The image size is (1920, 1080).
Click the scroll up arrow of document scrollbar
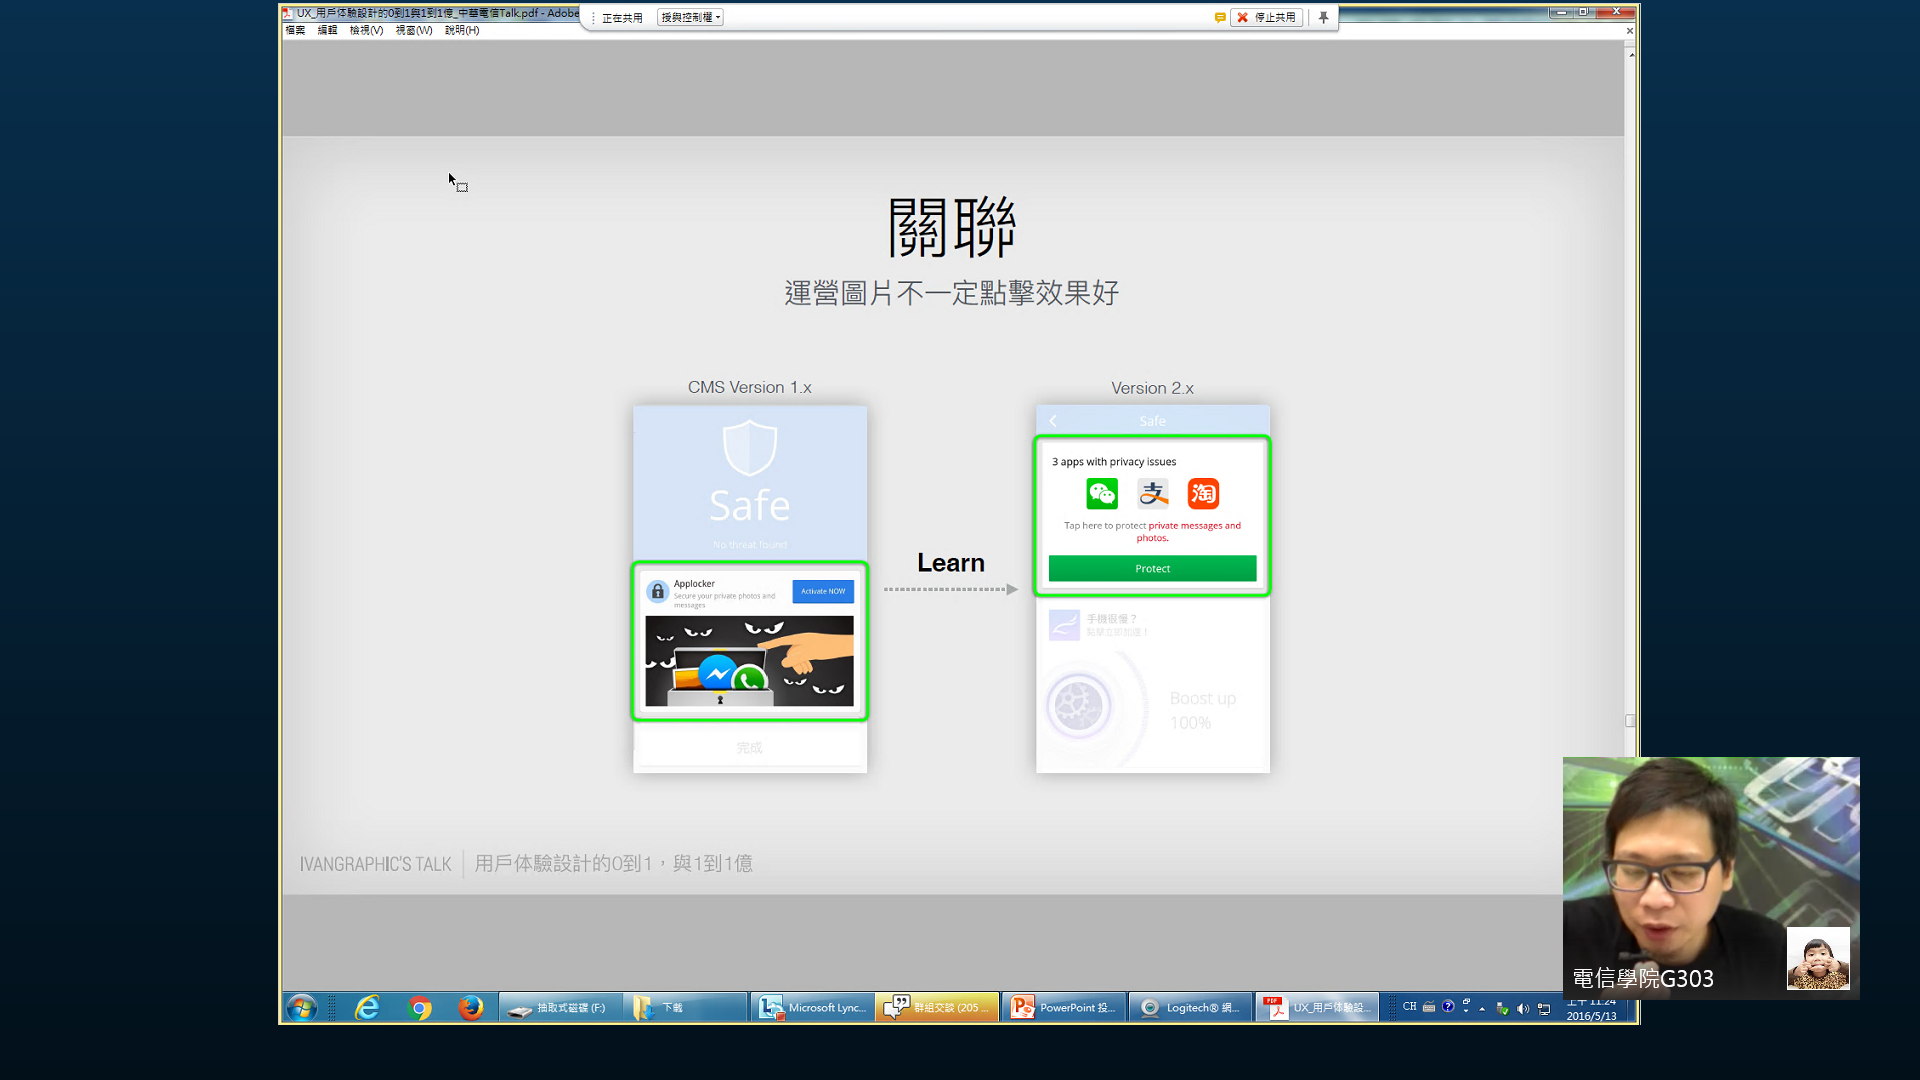tap(1631, 55)
